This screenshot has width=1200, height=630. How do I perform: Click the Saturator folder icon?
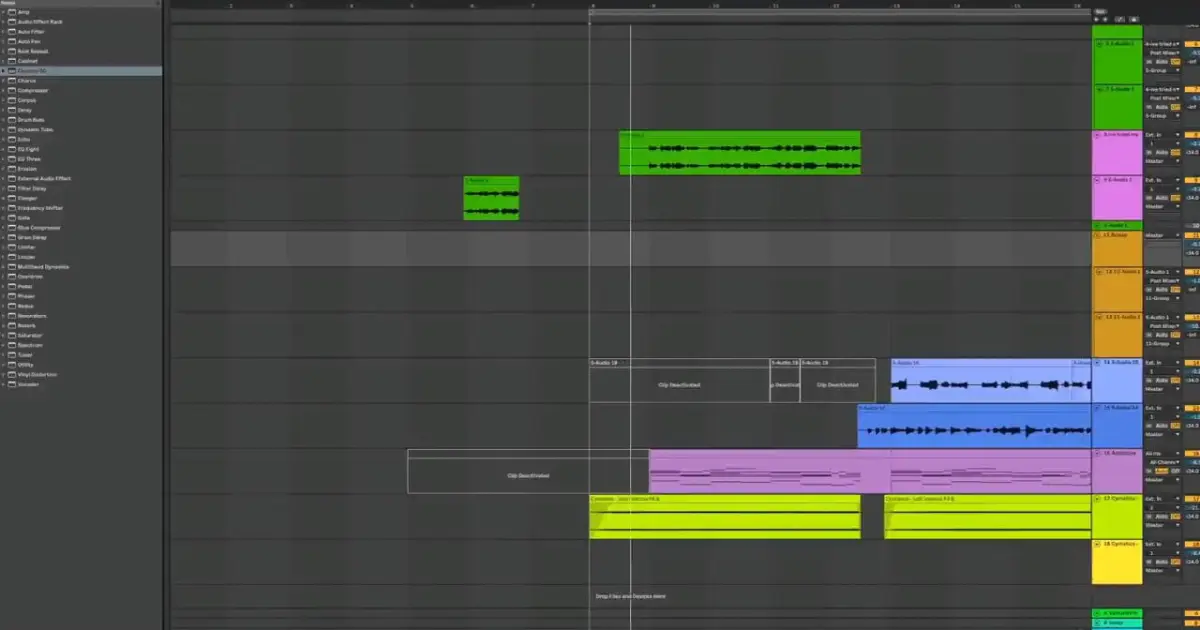tap(12, 335)
